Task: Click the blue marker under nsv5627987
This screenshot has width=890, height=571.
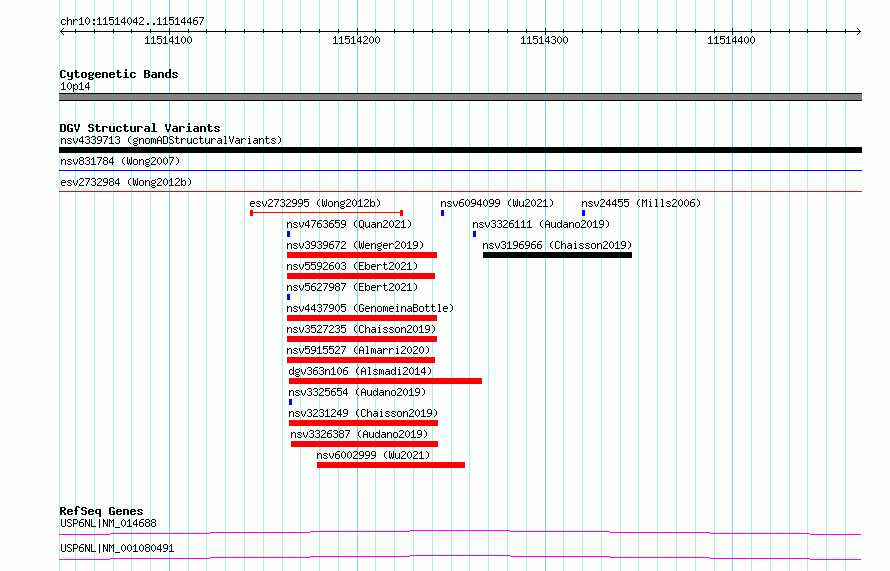Action: (x=288, y=297)
